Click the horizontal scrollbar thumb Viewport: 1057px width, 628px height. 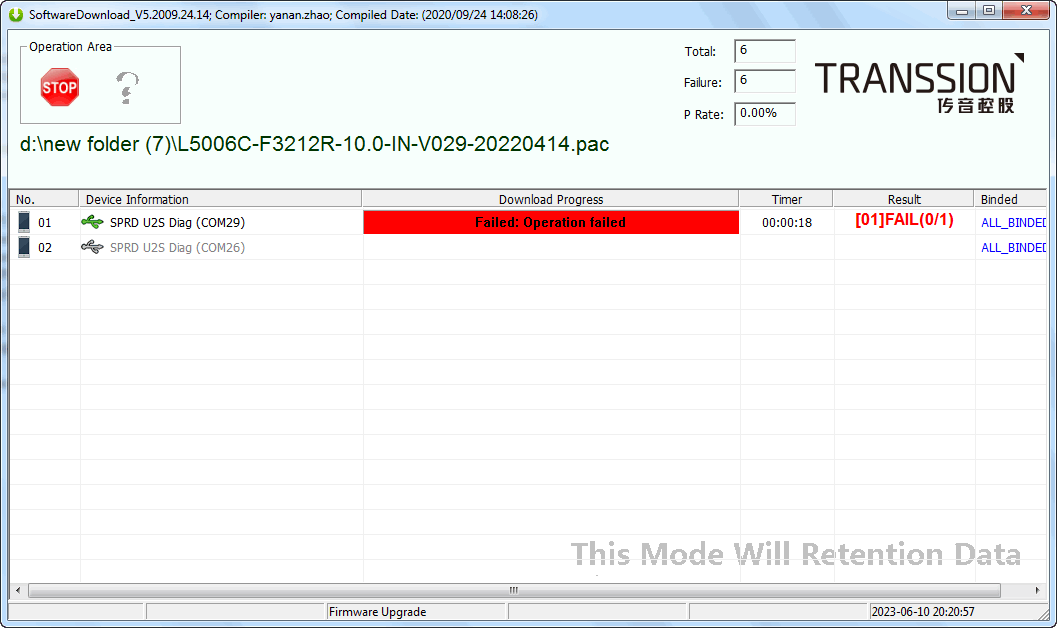point(514,590)
